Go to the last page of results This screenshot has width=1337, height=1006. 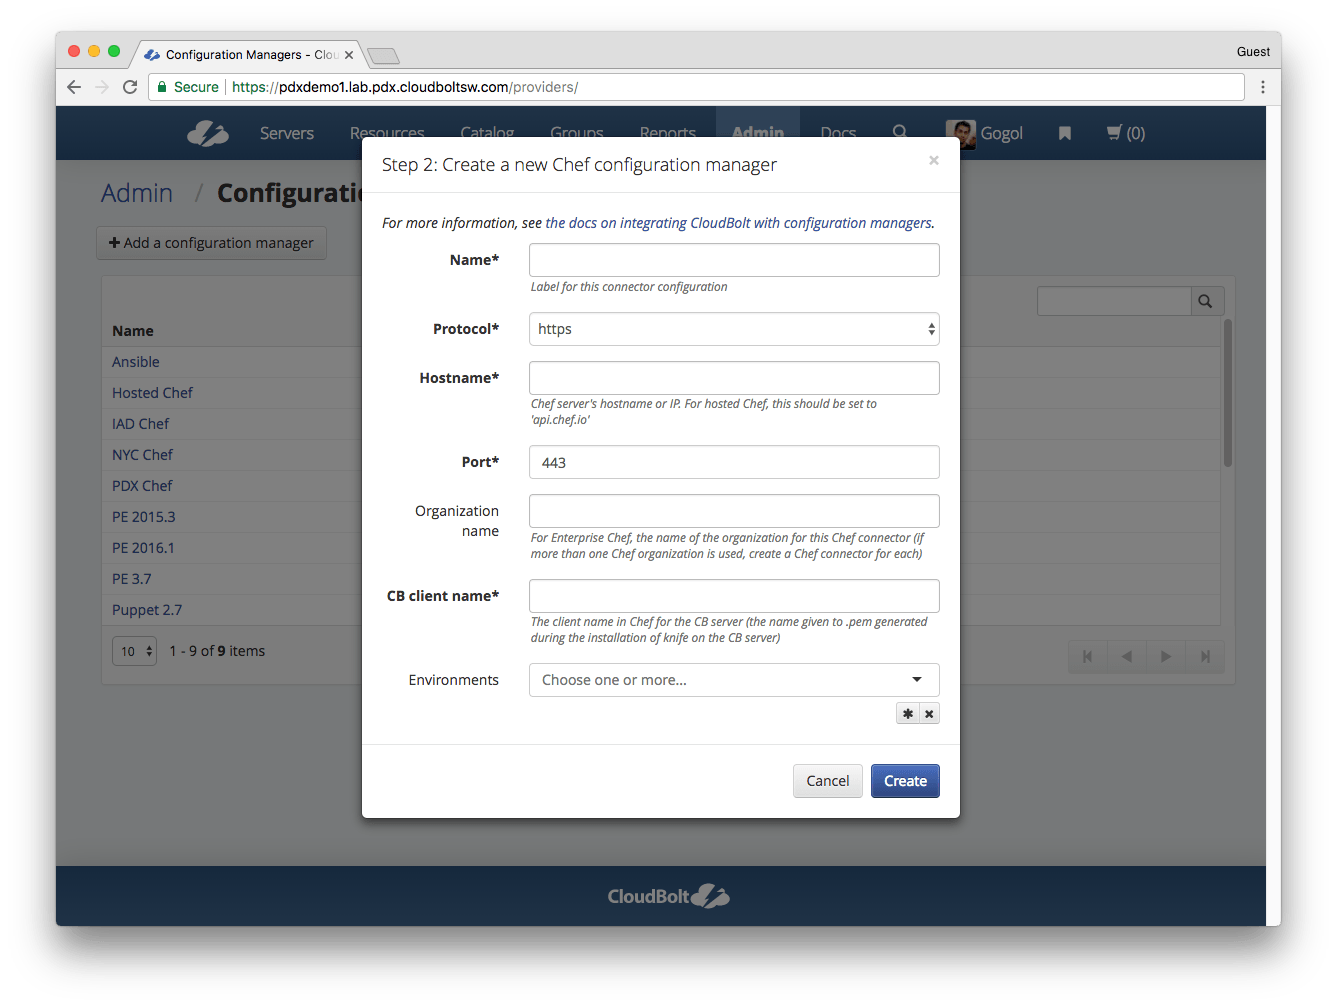pos(1205,657)
